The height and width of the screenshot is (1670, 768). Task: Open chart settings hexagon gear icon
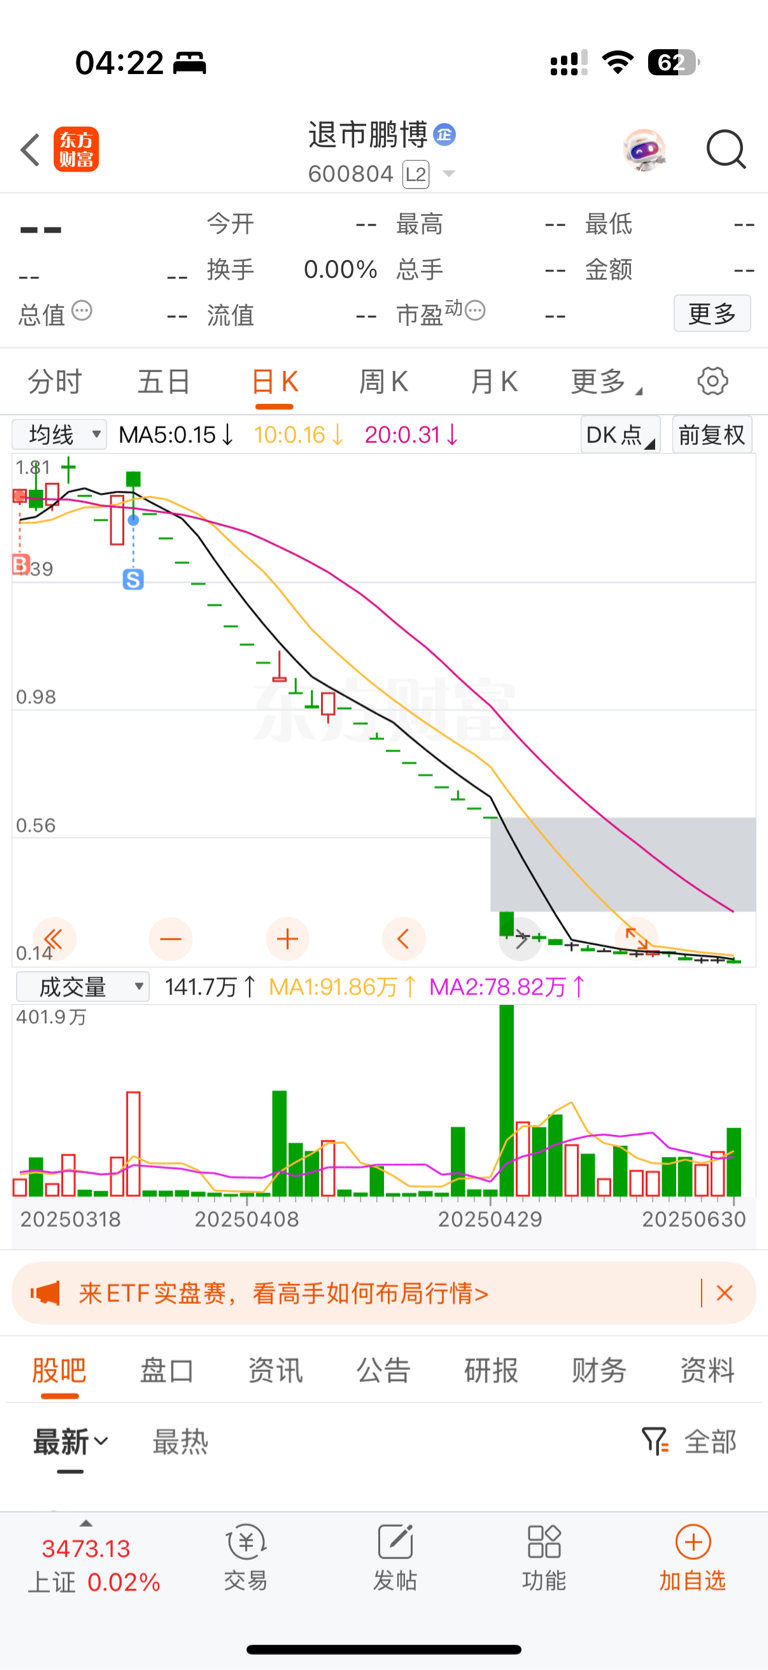point(712,381)
